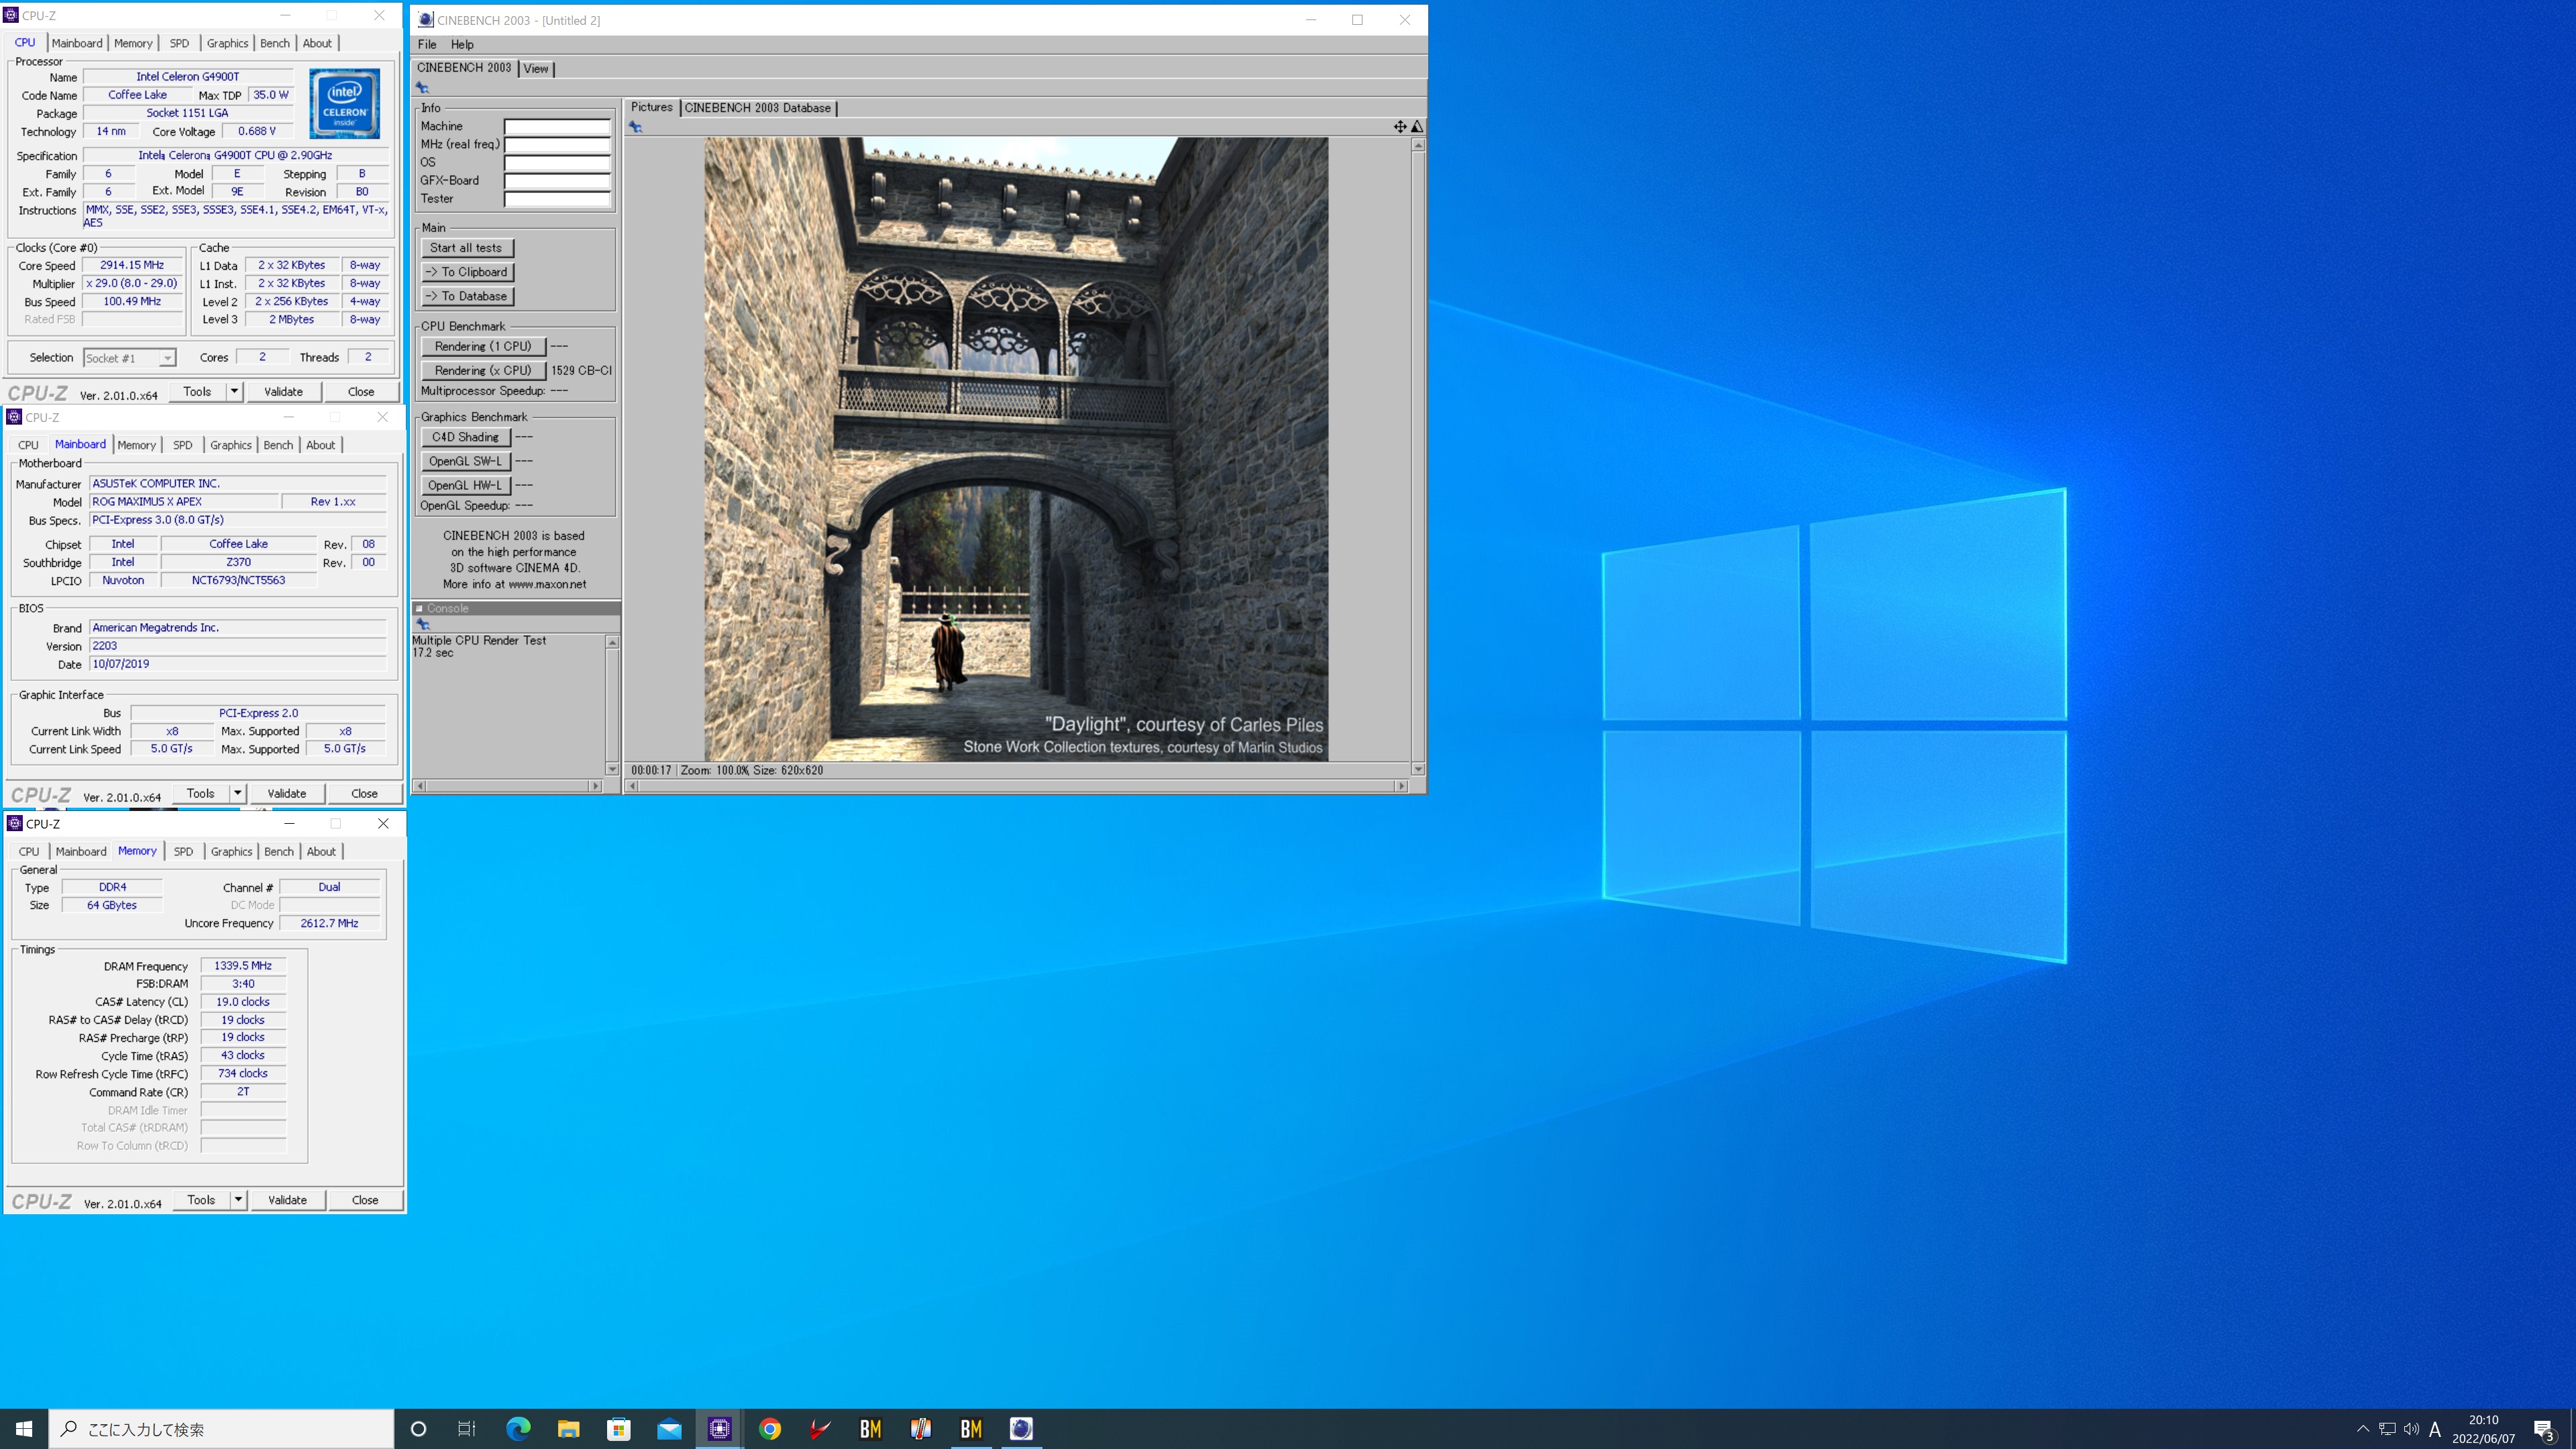Open the File menu in CINEBENCH

(x=427, y=44)
